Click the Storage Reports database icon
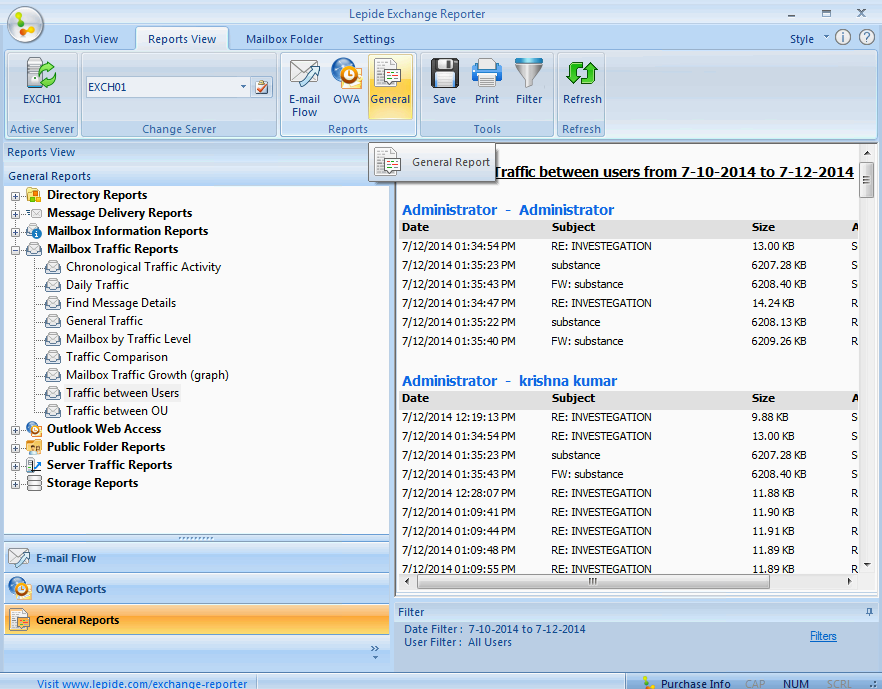 coord(34,483)
